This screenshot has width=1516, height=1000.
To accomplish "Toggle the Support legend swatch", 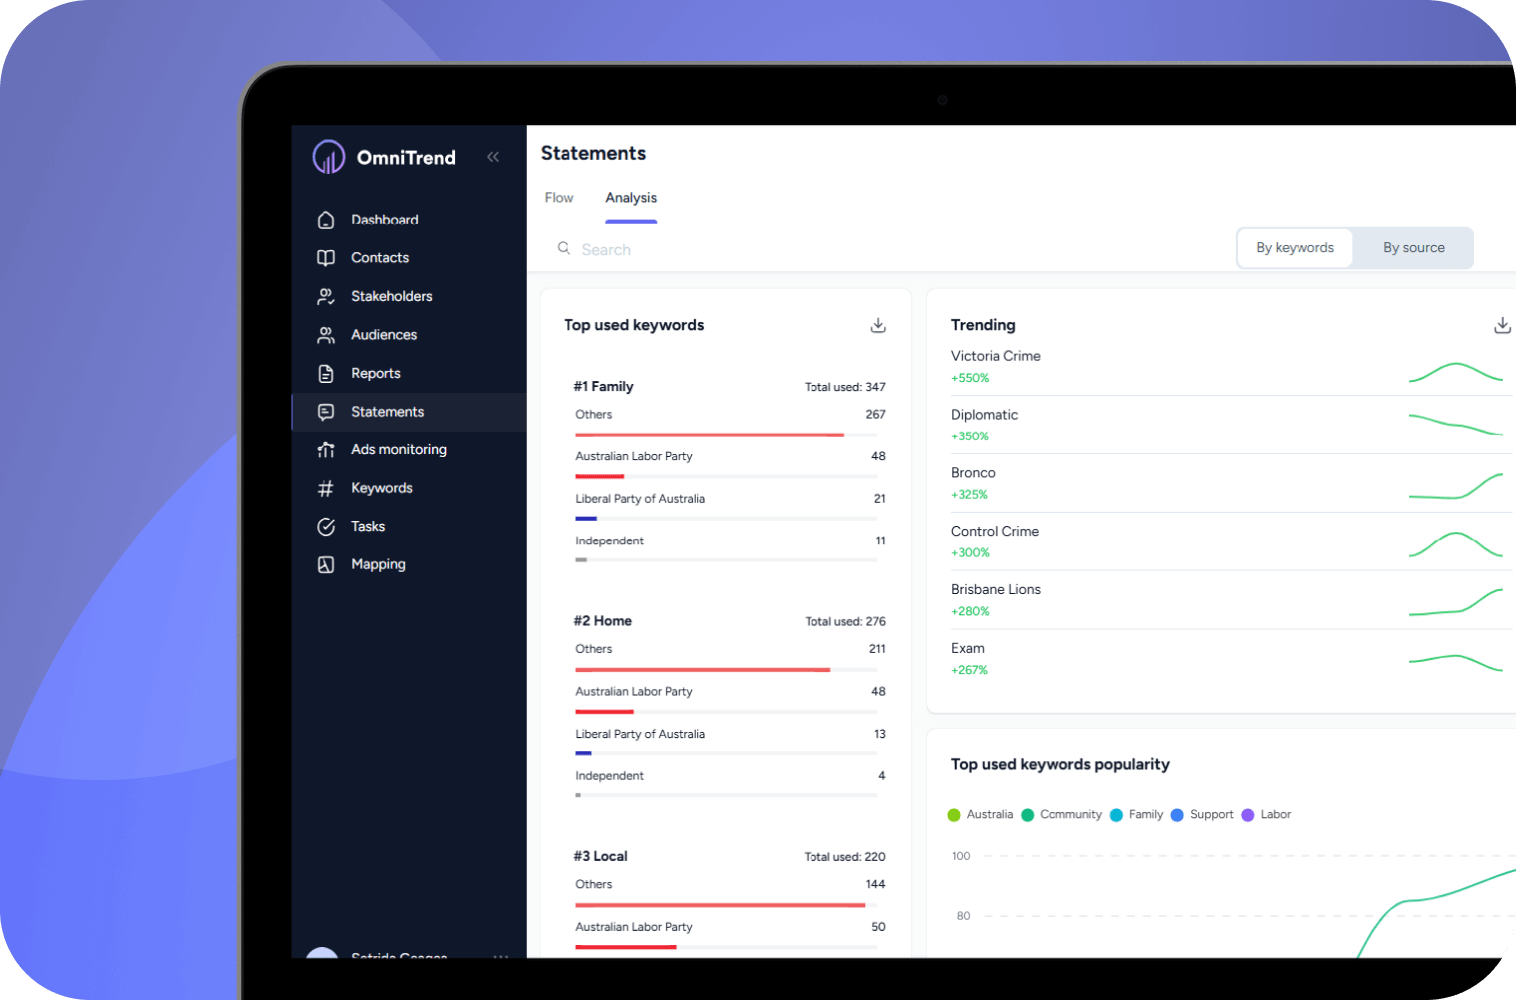I will coord(1177,815).
